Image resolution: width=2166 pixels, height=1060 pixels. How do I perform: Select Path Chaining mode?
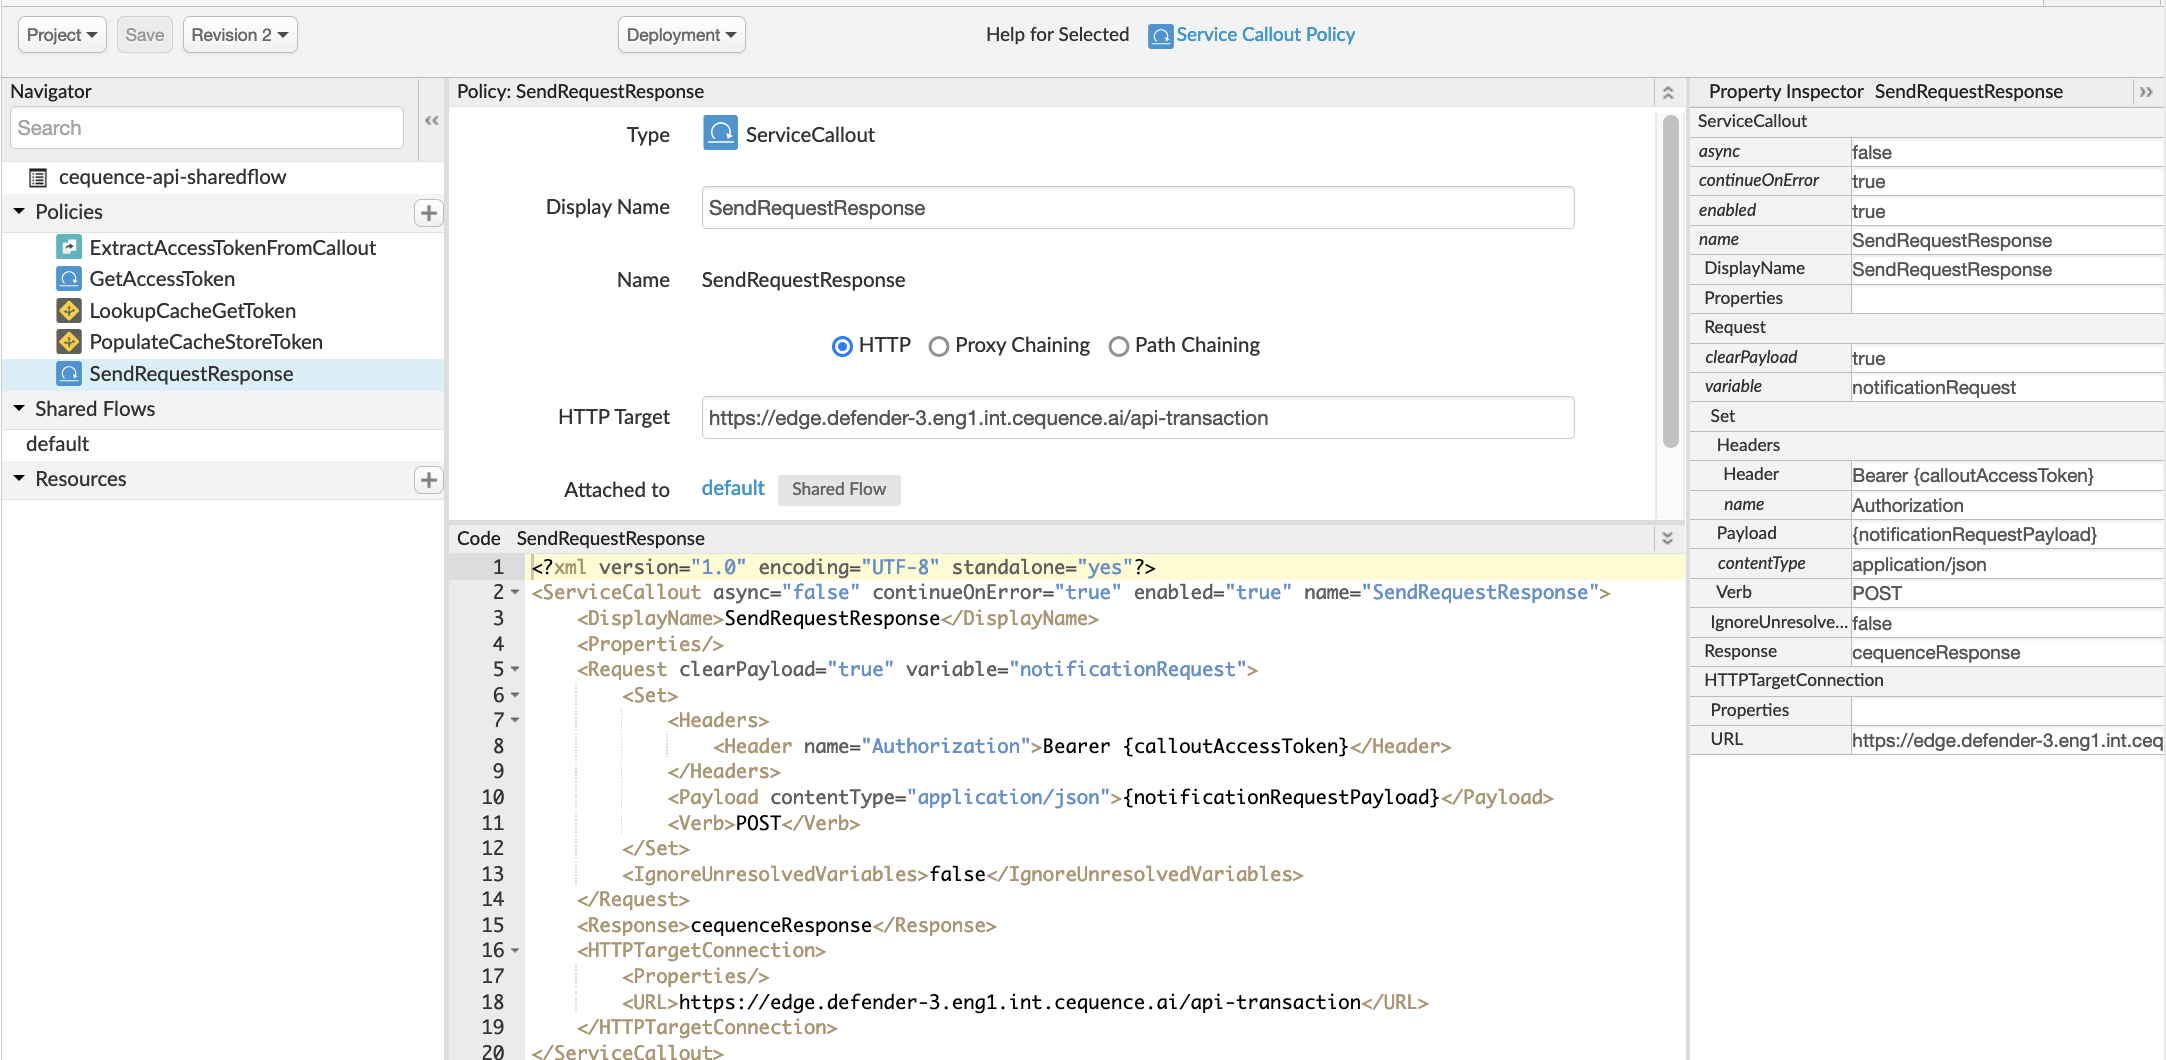(x=1119, y=346)
